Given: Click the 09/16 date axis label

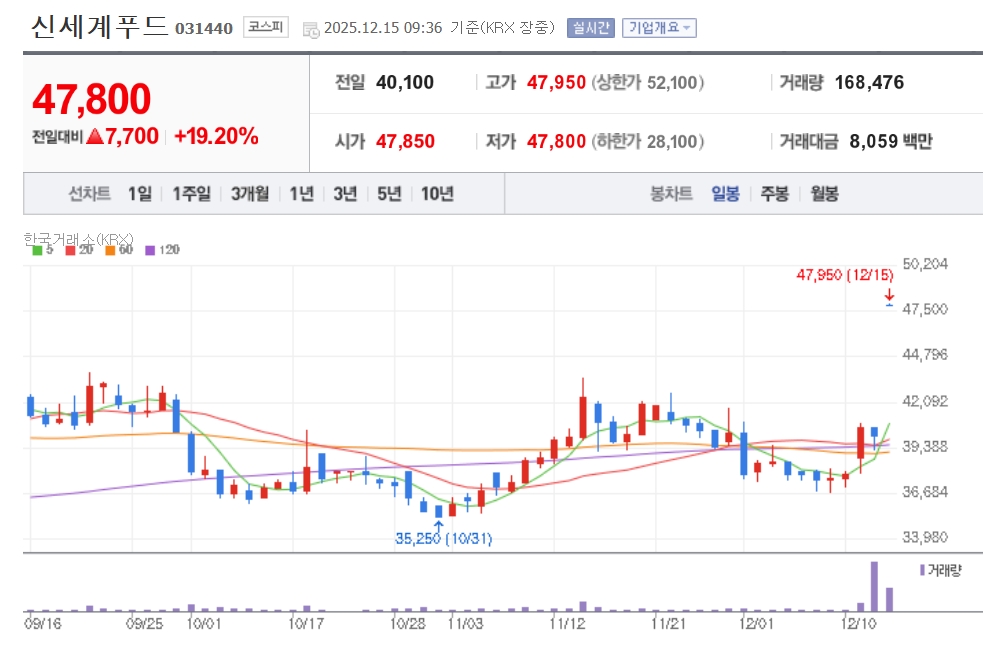Looking at the screenshot, I should 43,624.
